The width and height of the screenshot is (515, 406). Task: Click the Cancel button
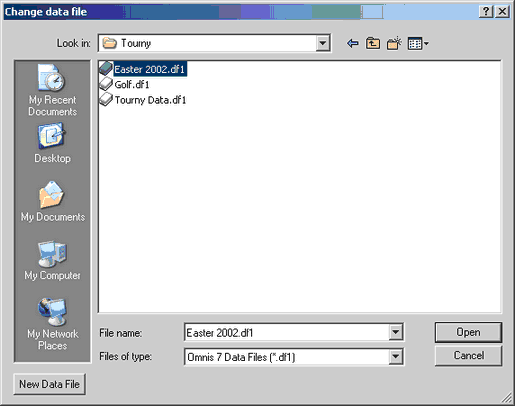pyautogui.click(x=468, y=356)
